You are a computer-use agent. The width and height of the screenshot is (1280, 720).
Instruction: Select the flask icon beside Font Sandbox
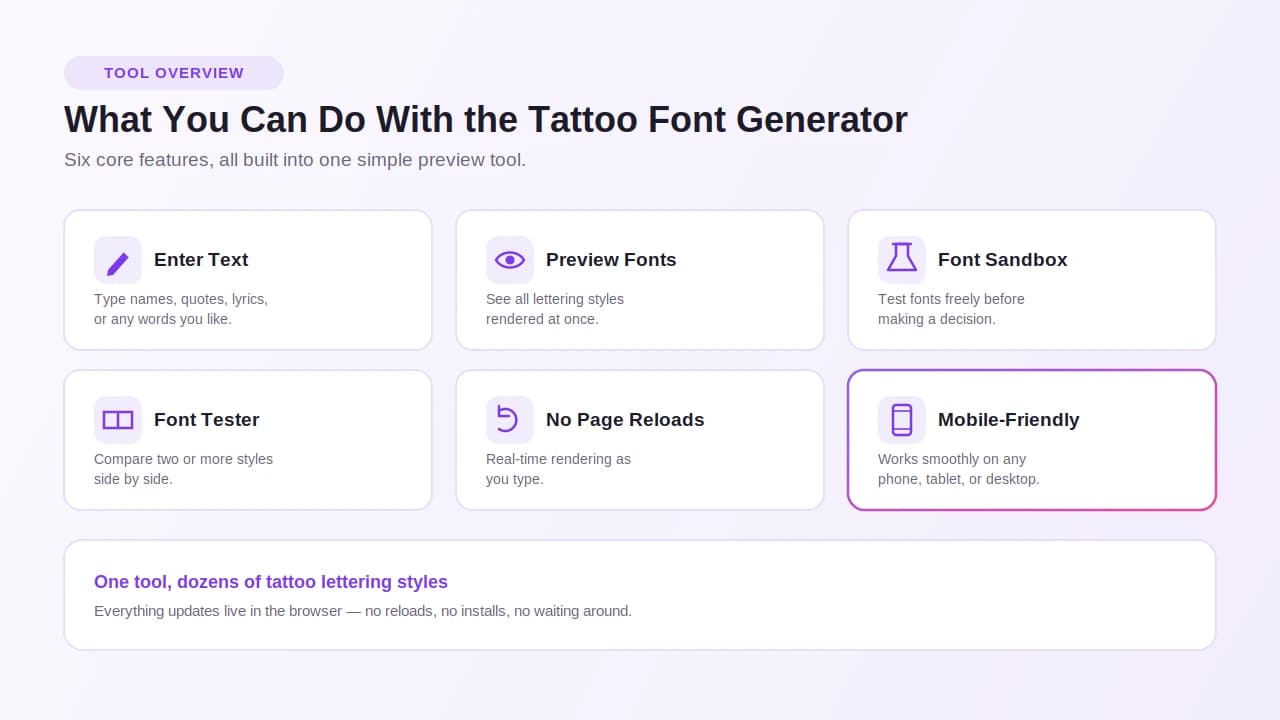pos(902,260)
